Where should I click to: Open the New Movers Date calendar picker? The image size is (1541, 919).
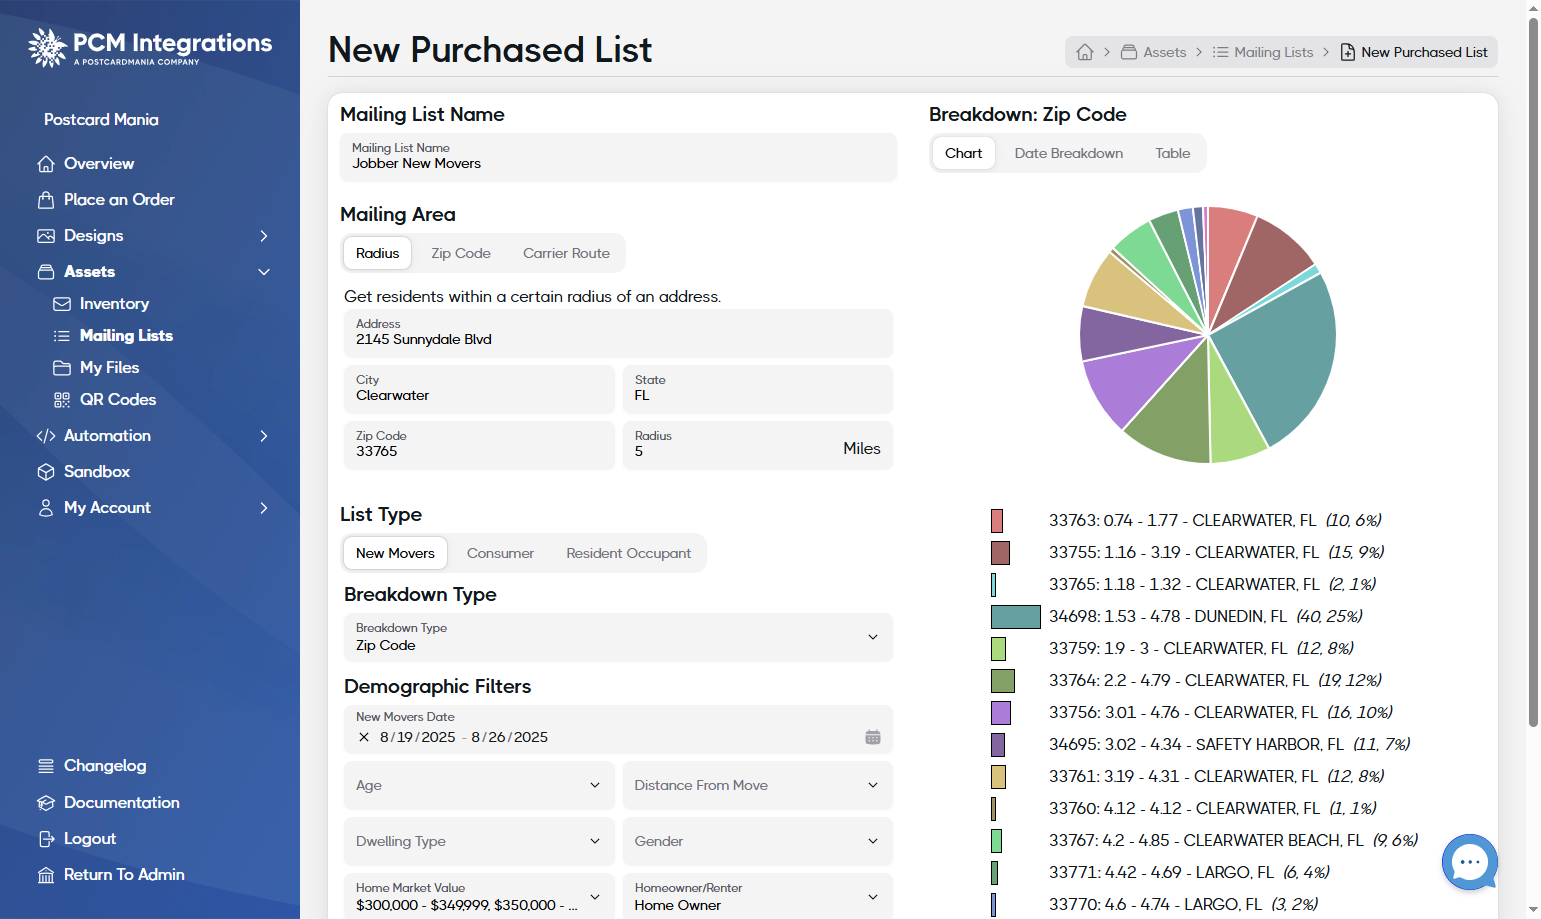coord(873,737)
